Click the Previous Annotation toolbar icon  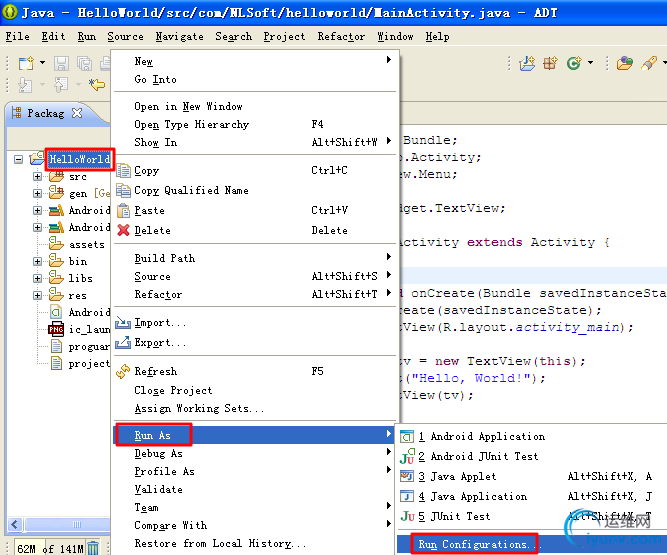tap(61, 85)
